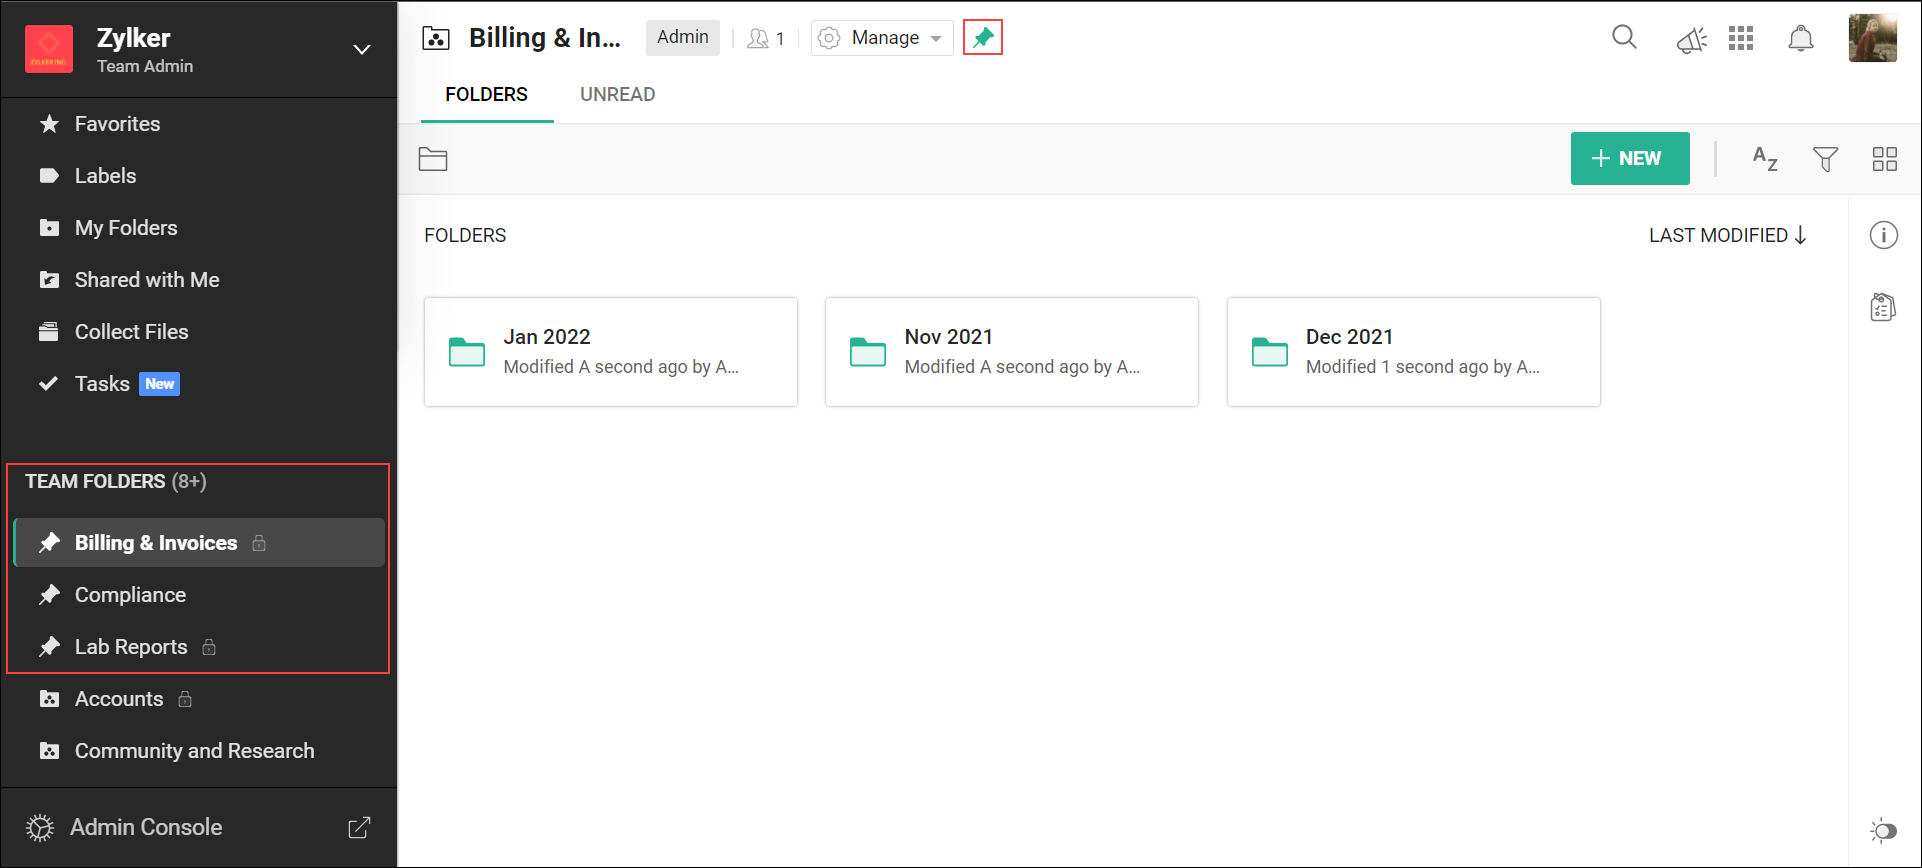Show folder details info icon
The height and width of the screenshot is (868, 1922).
(1883, 235)
